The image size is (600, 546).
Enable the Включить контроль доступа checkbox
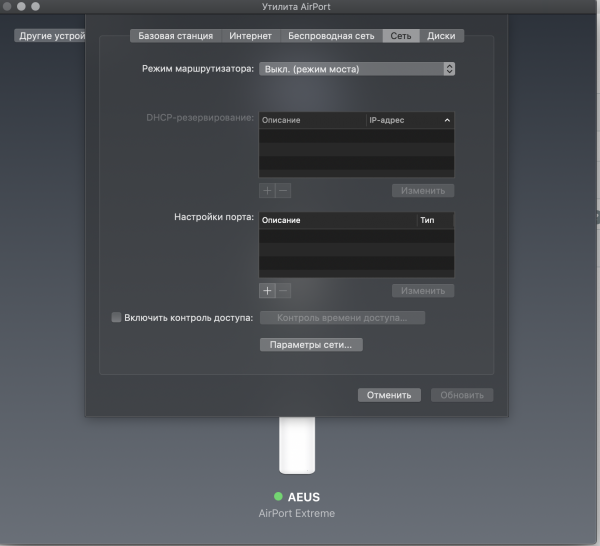(116, 317)
